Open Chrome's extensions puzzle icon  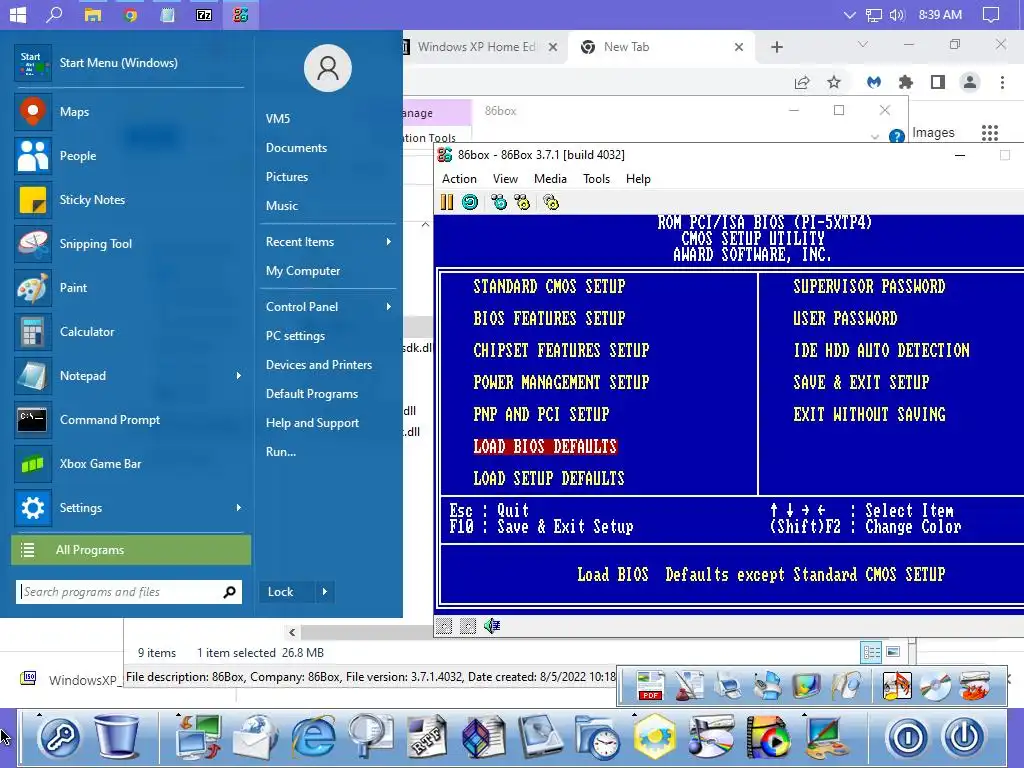click(x=905, y=82)
